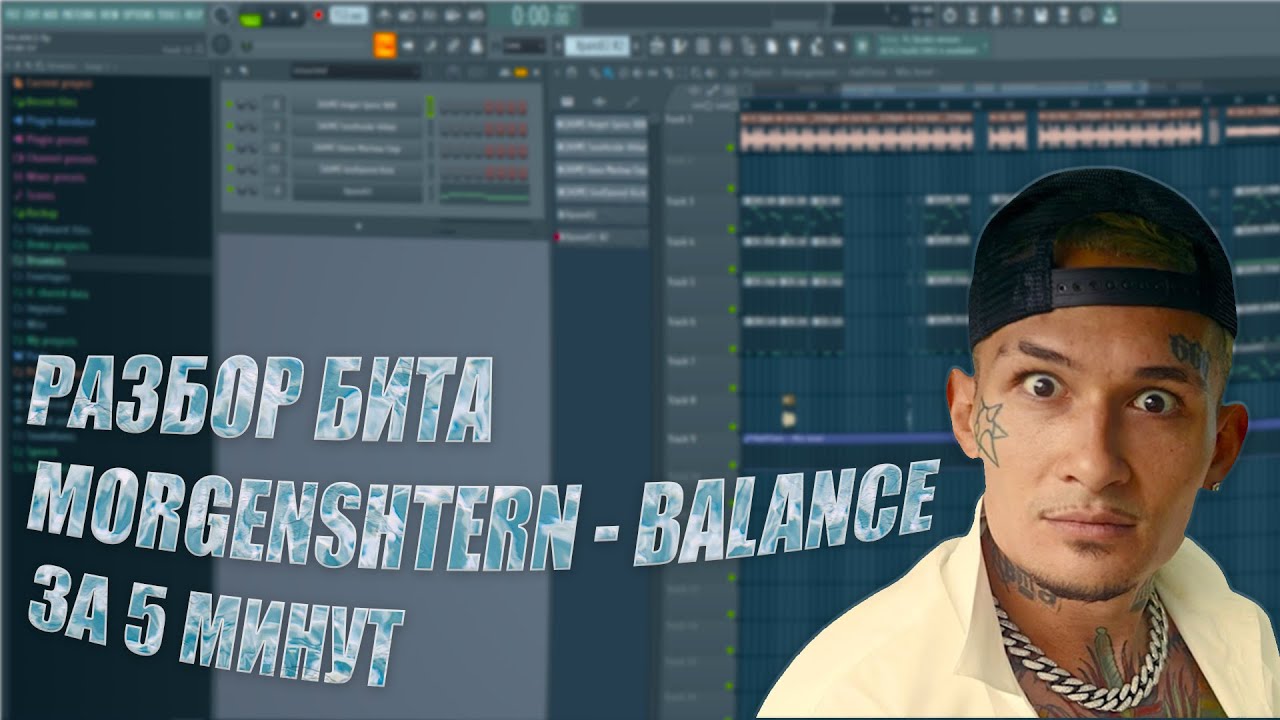This screenshot has width=1280, height=720.
Task: Expand Channel presets in the browser
Action: [54, 158]
